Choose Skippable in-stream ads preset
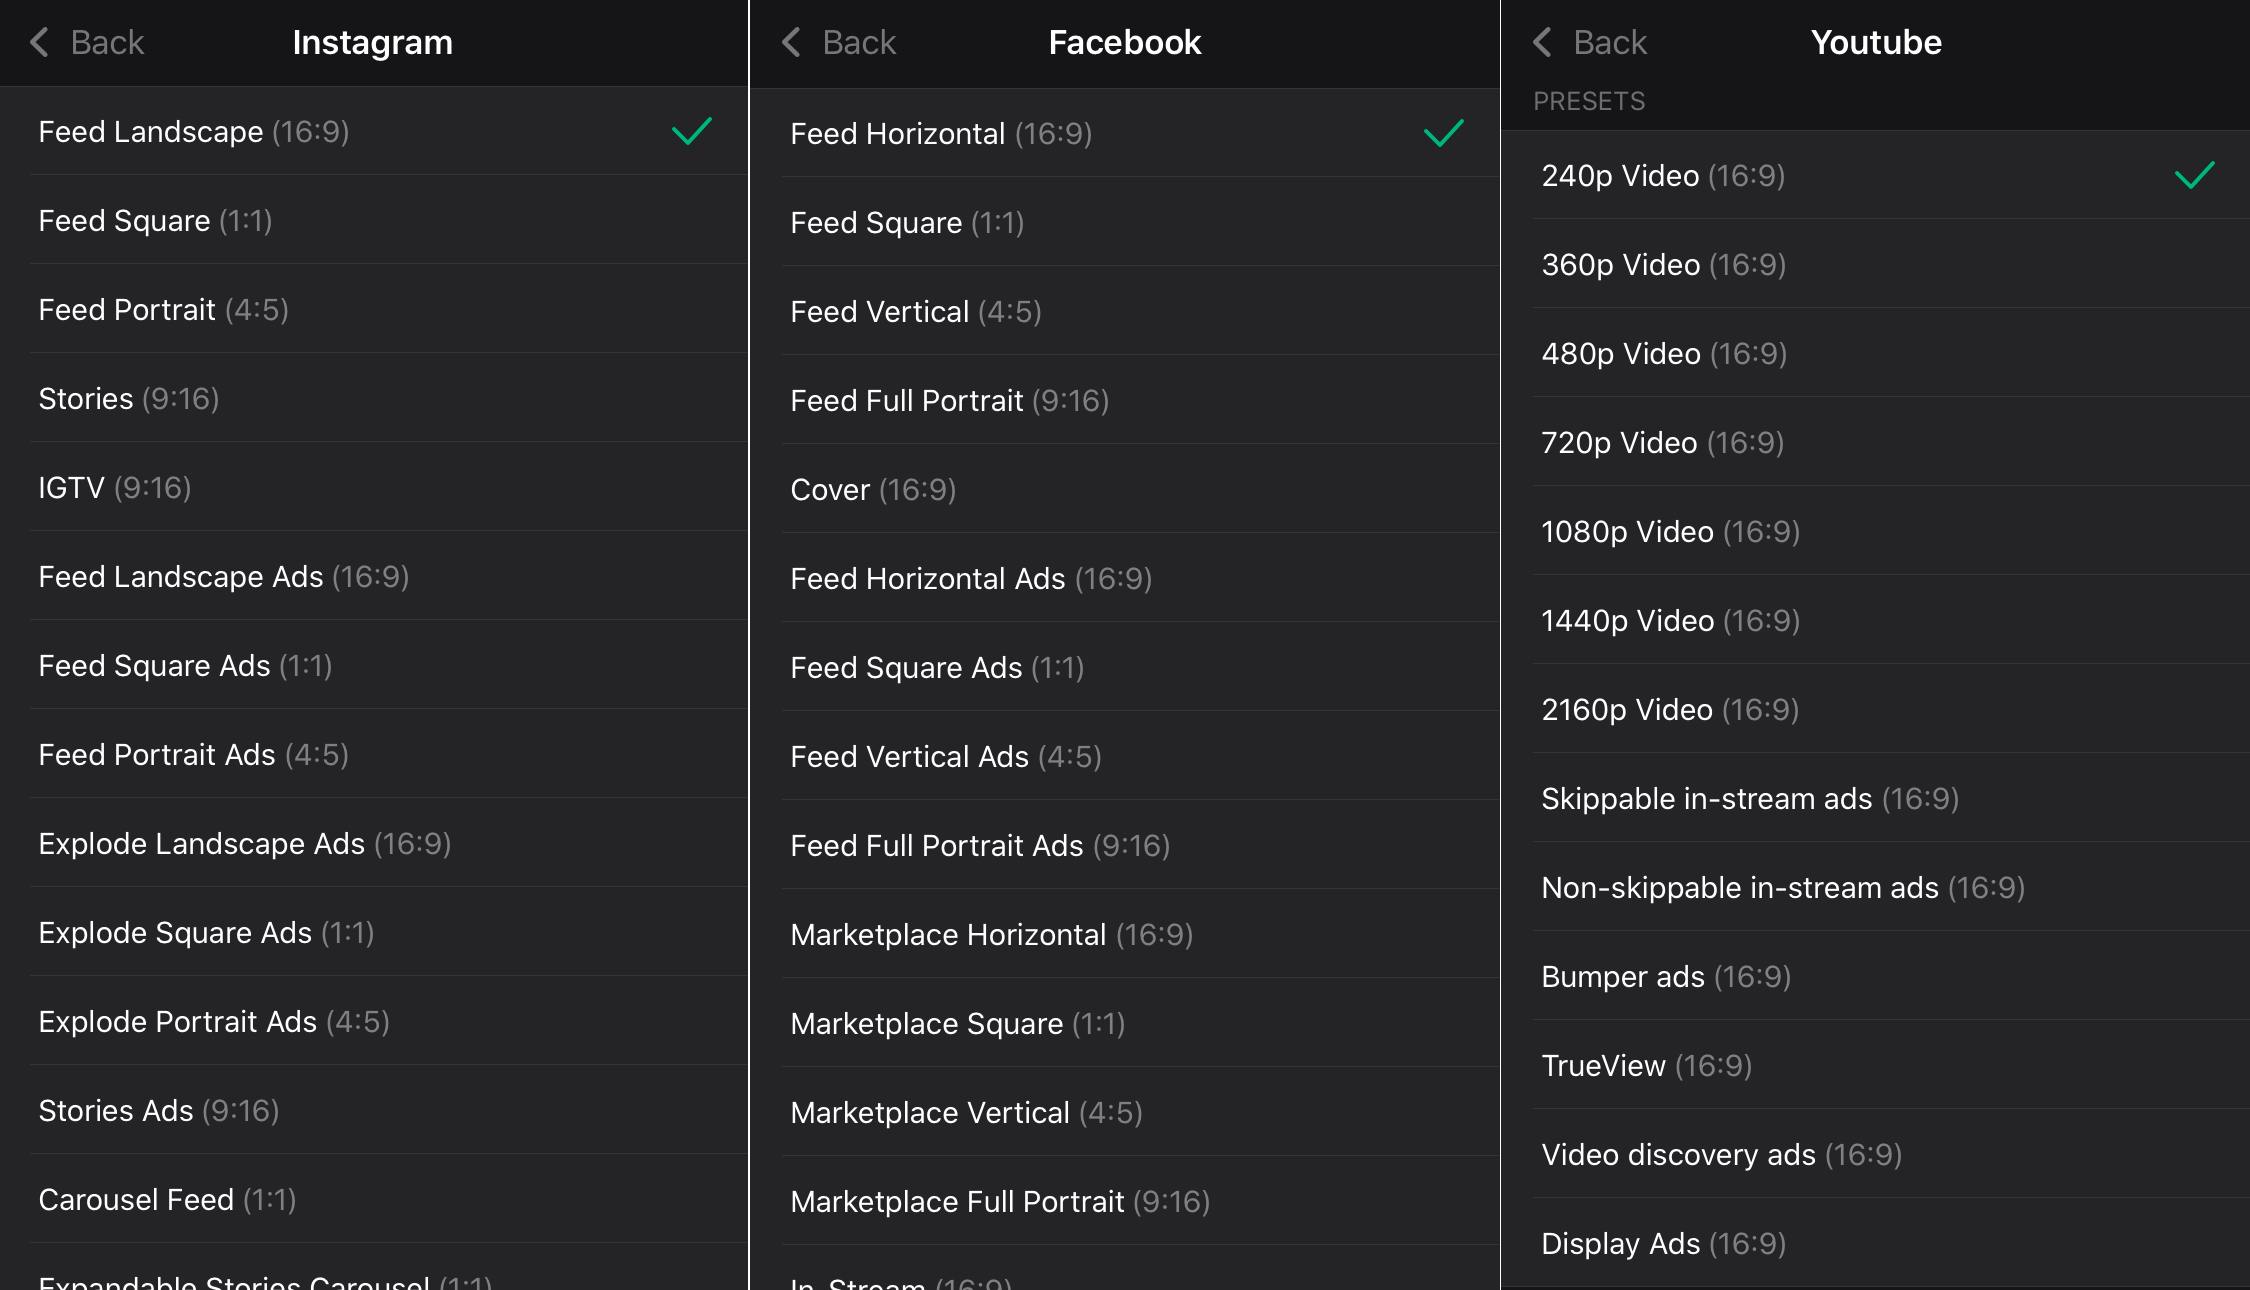Screen dimensions: 2250x1290 click(x=1750, y=798)
